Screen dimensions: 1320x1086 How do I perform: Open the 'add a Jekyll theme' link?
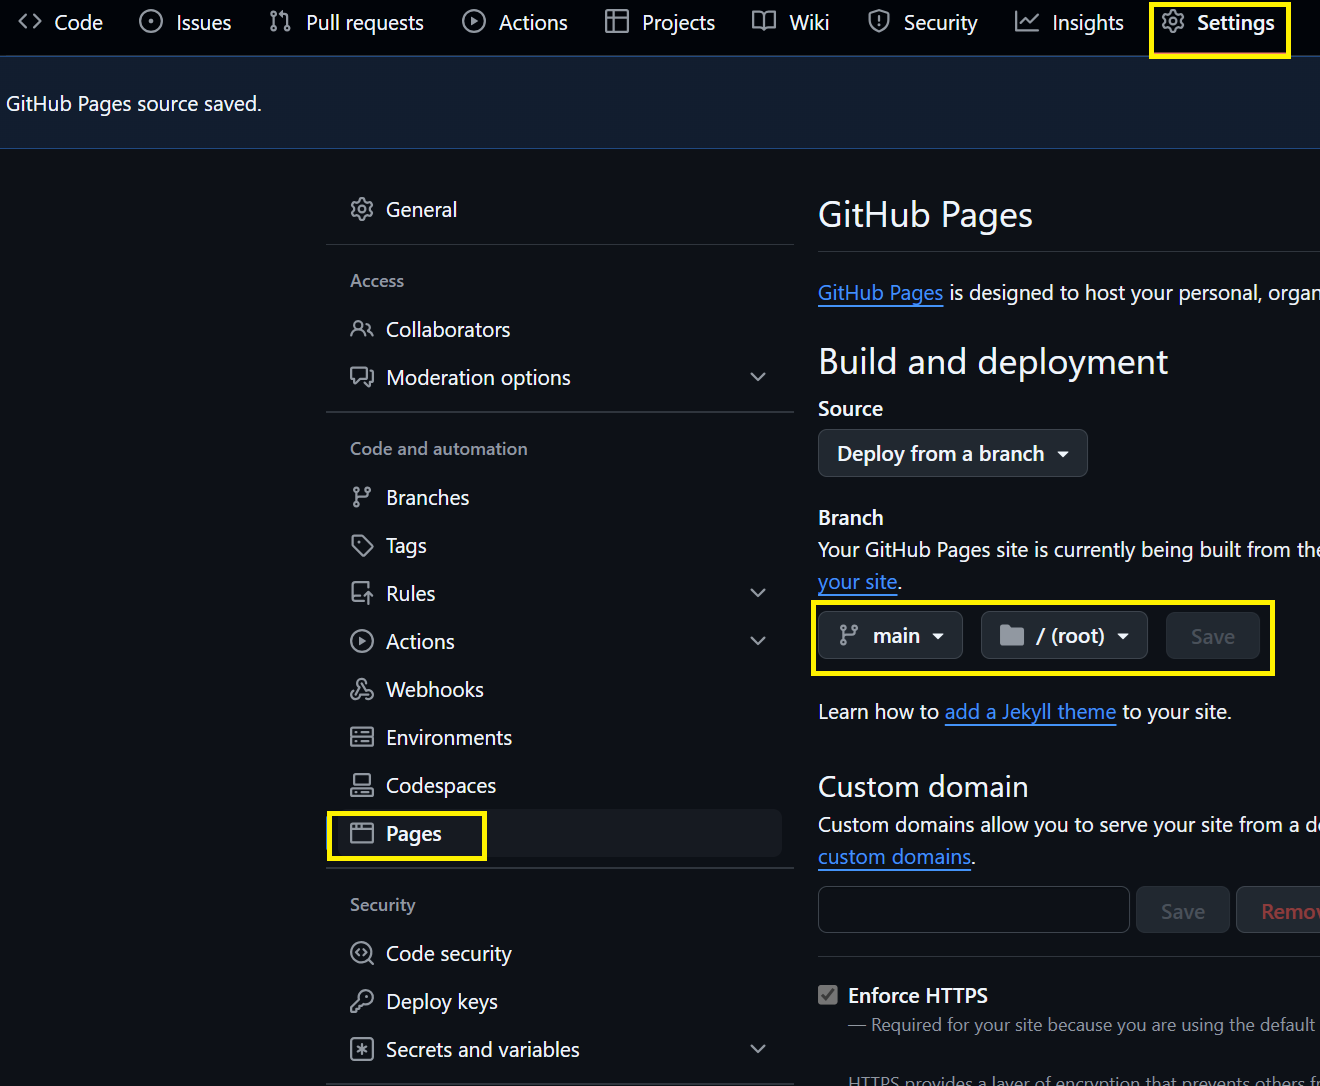1030,712
